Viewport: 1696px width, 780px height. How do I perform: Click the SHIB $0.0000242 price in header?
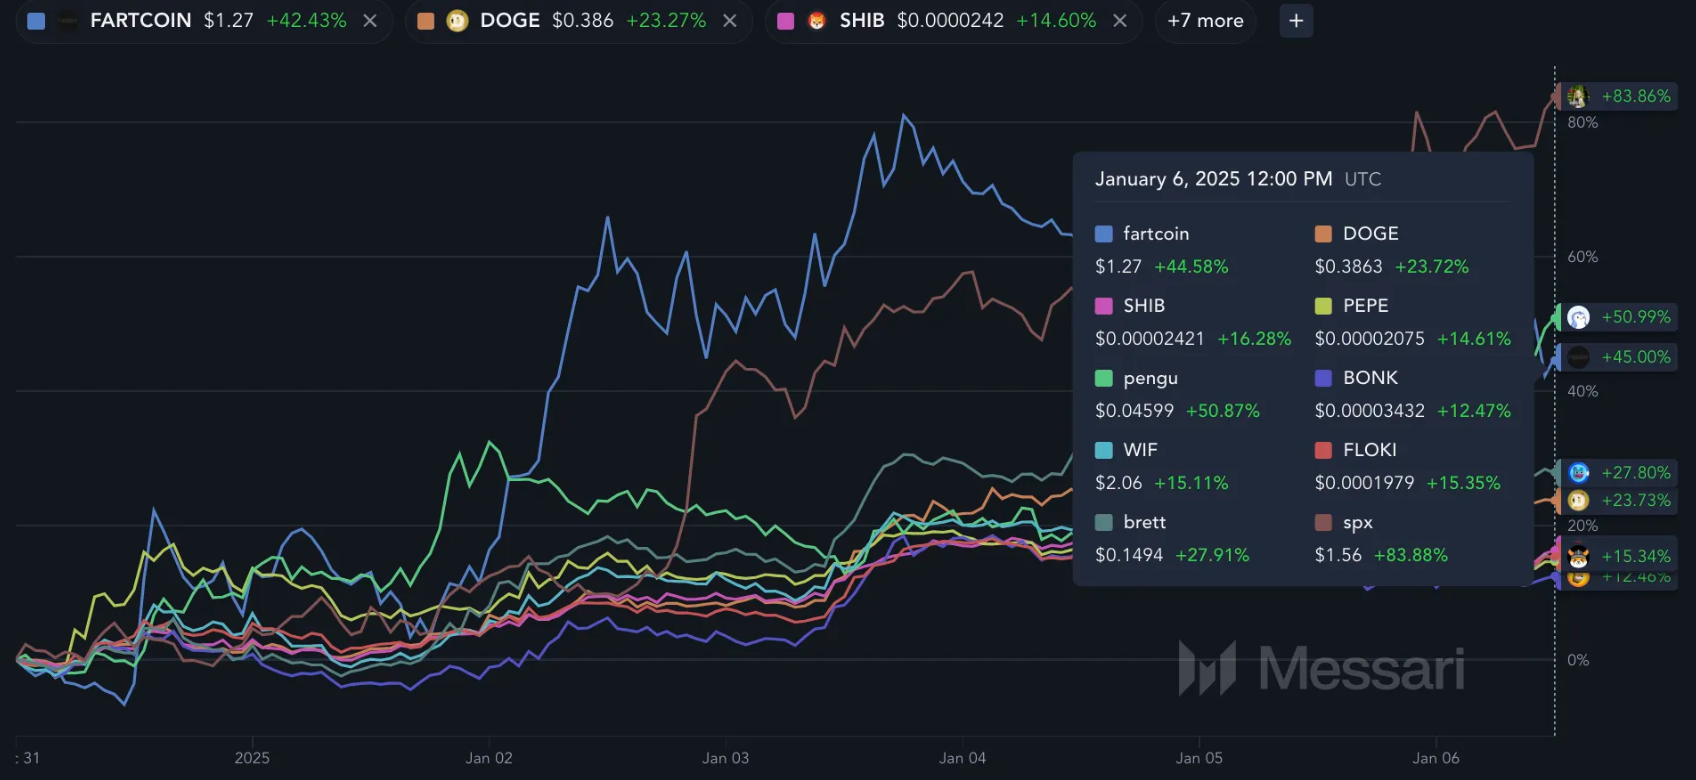tap(950, 21)
